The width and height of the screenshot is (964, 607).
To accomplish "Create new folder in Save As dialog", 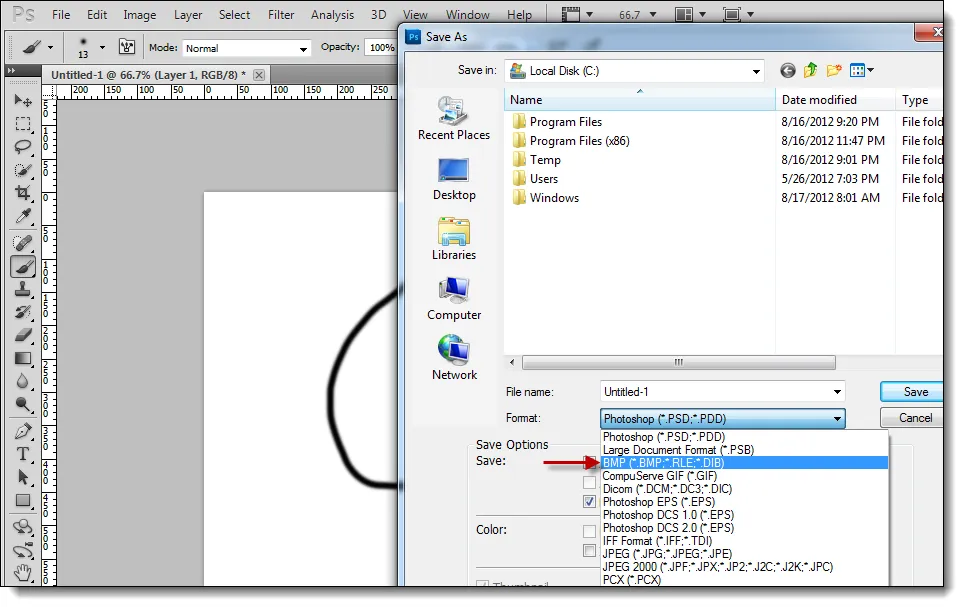I will click(x=834, y=70).
